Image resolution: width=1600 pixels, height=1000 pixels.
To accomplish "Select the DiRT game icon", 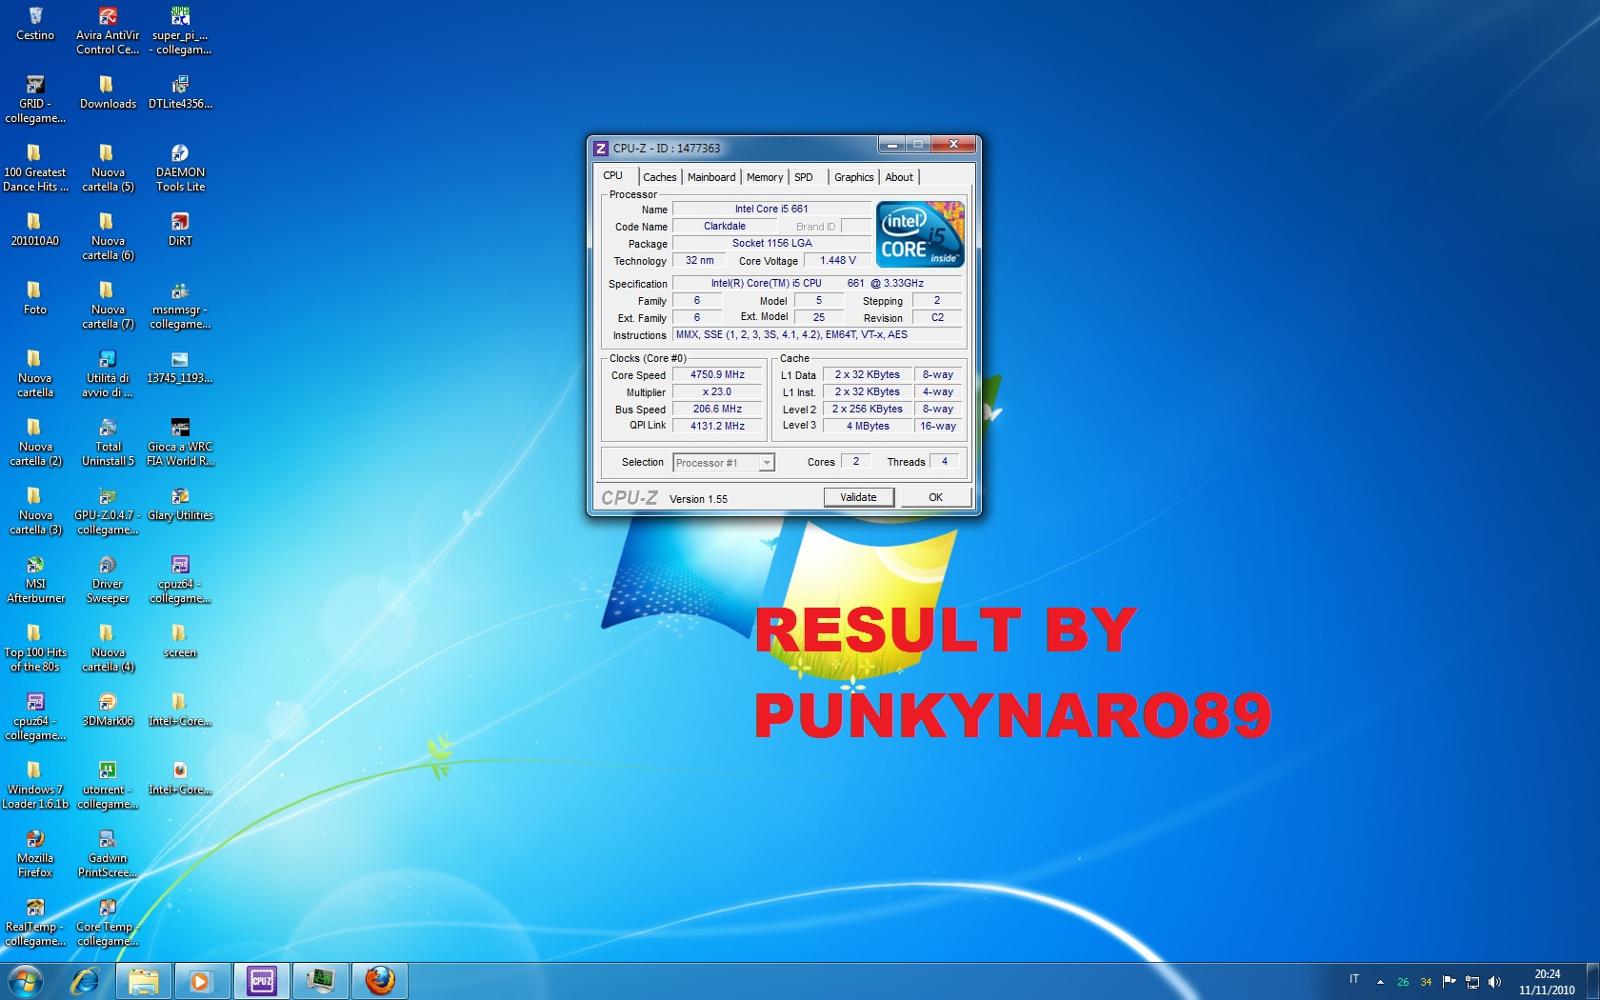I will click(180, 230).
